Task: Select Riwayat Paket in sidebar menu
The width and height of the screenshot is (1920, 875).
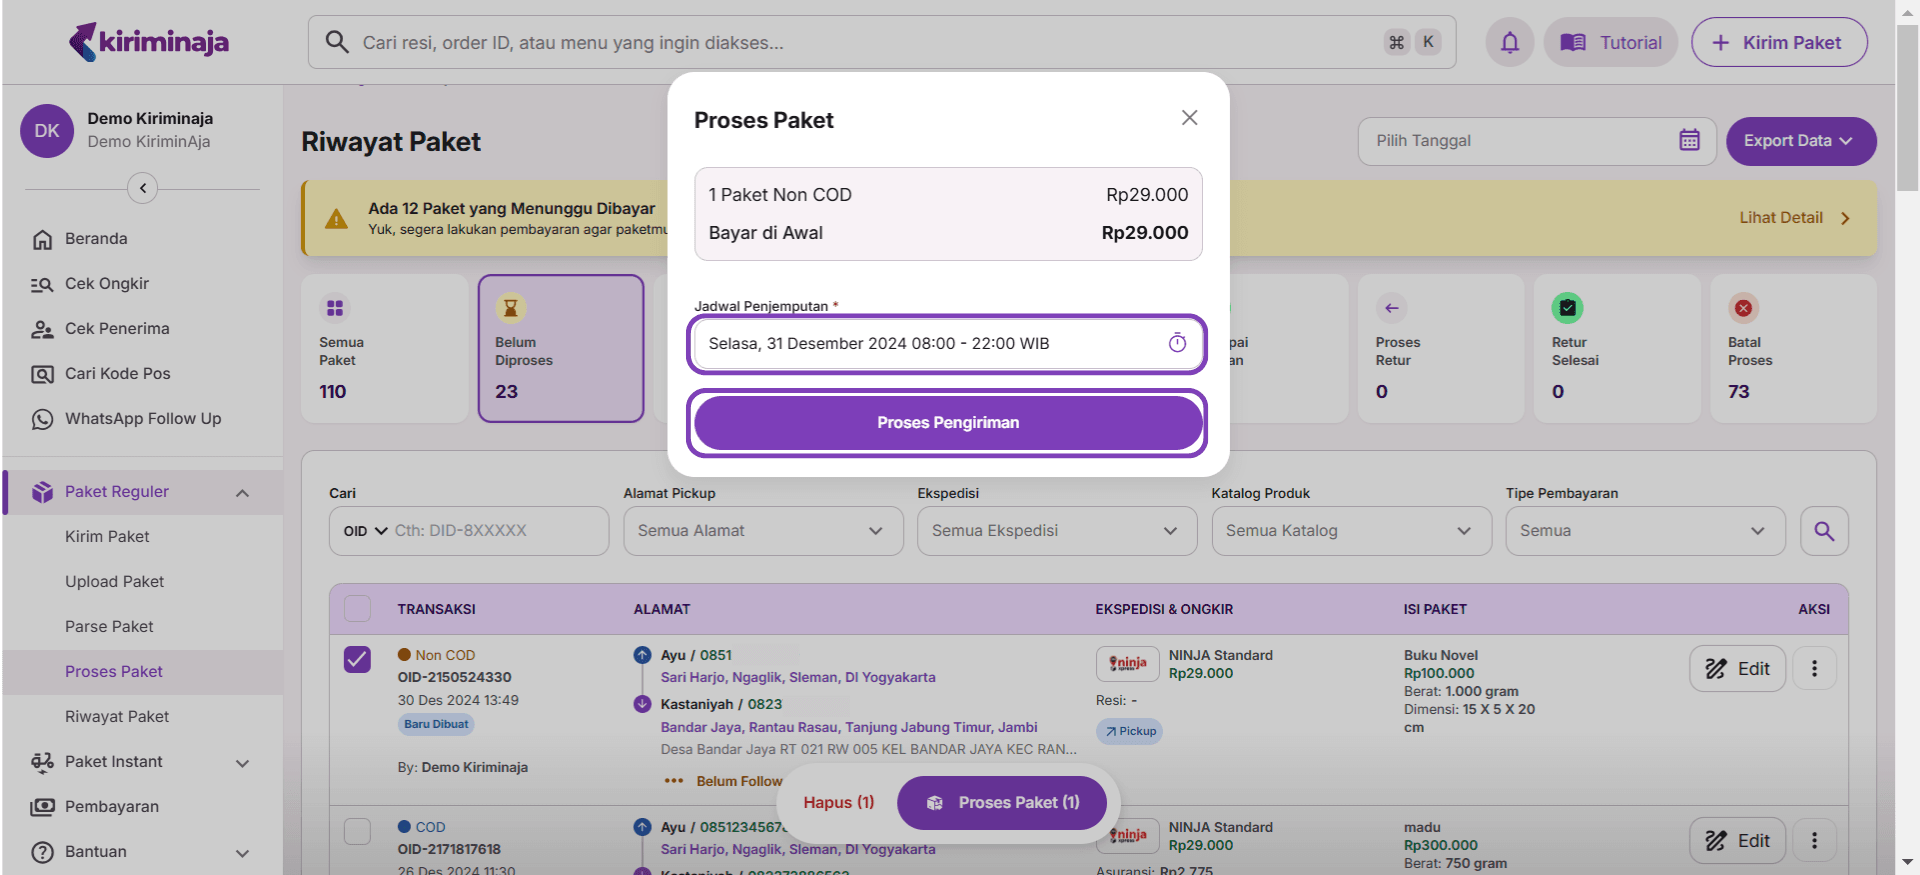Action: [117, 717]
